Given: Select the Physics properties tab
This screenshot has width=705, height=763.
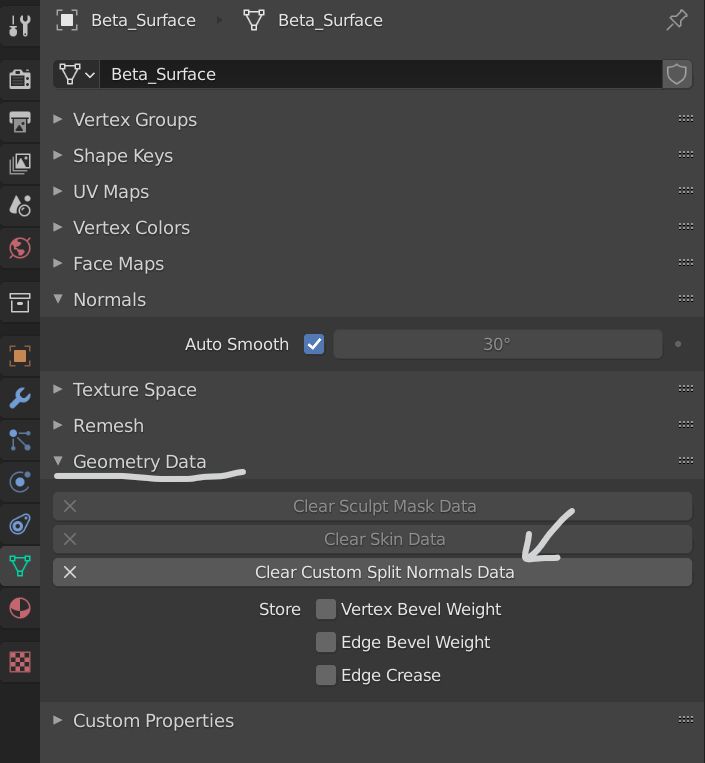Looking at the screenshot, I should (20, 482).
